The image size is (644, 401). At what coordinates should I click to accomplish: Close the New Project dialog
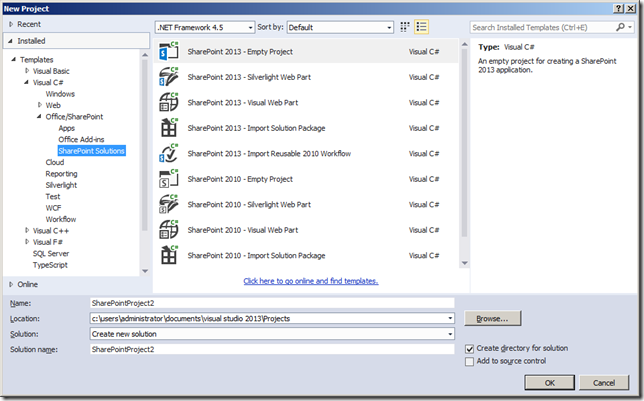pos(631,9)
